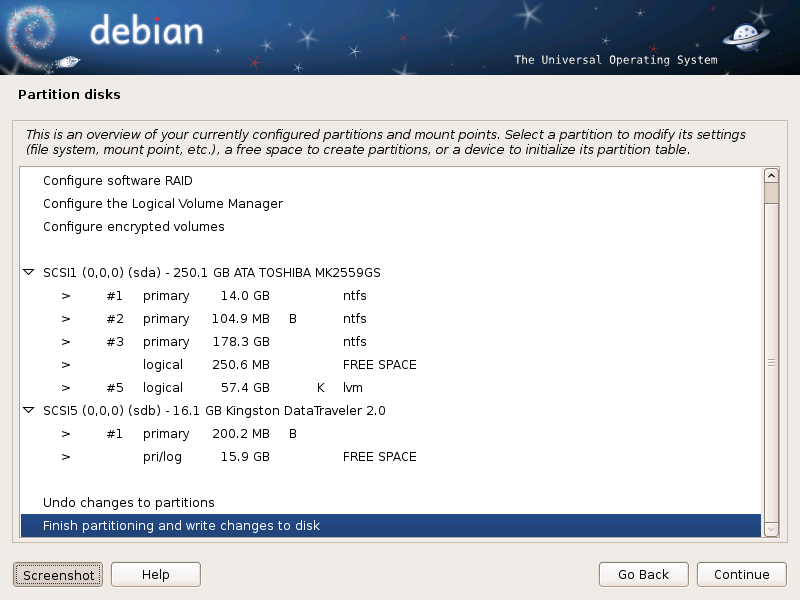800x600 pixels.
Task: Select the 250.6 MB logical FREE SPACE row
Action: pos(391,364)
